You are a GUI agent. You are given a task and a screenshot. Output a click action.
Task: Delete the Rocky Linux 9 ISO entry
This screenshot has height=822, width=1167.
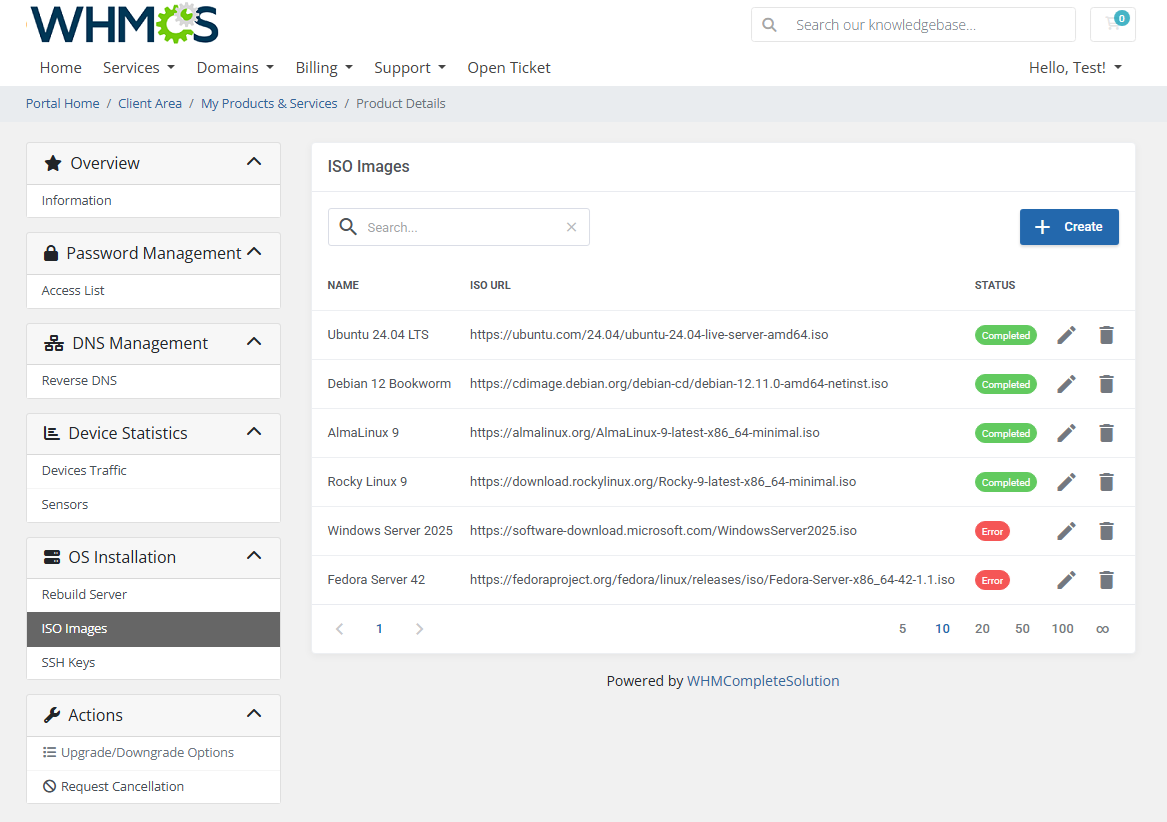point(1107,482)
